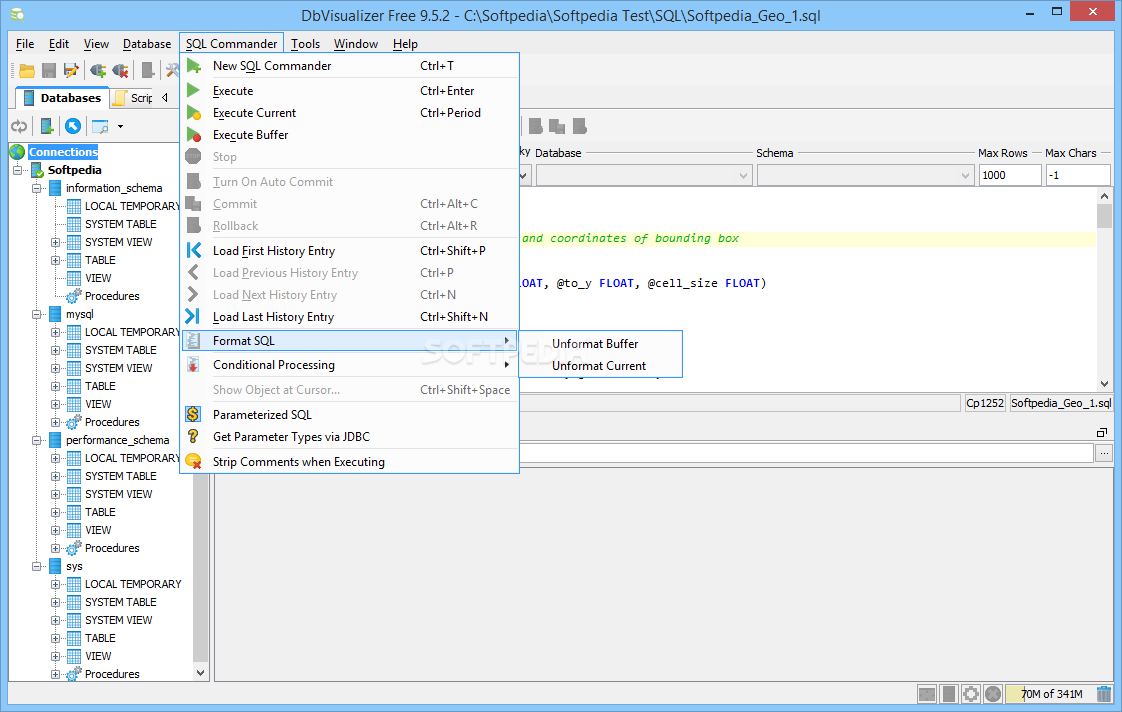Click the gear icon in status bar
The height and width of the screenshot is (712, 1122).
point(971,693)
